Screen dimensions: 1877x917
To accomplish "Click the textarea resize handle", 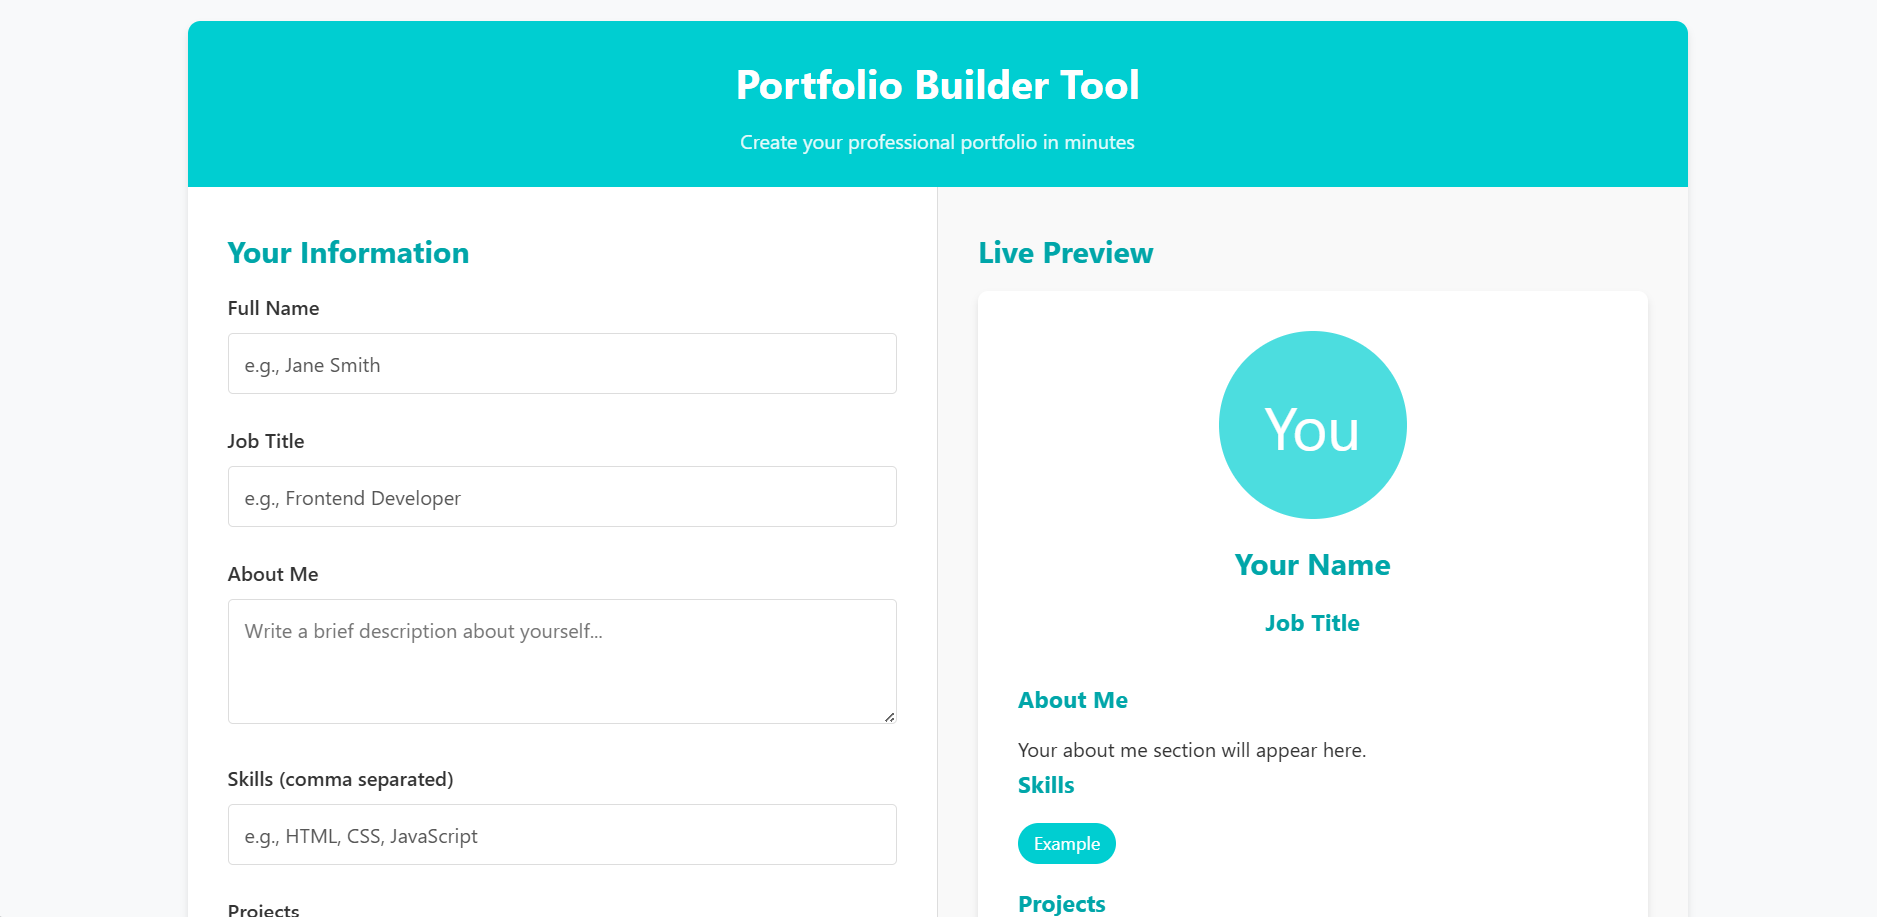I will pos(888,716).
